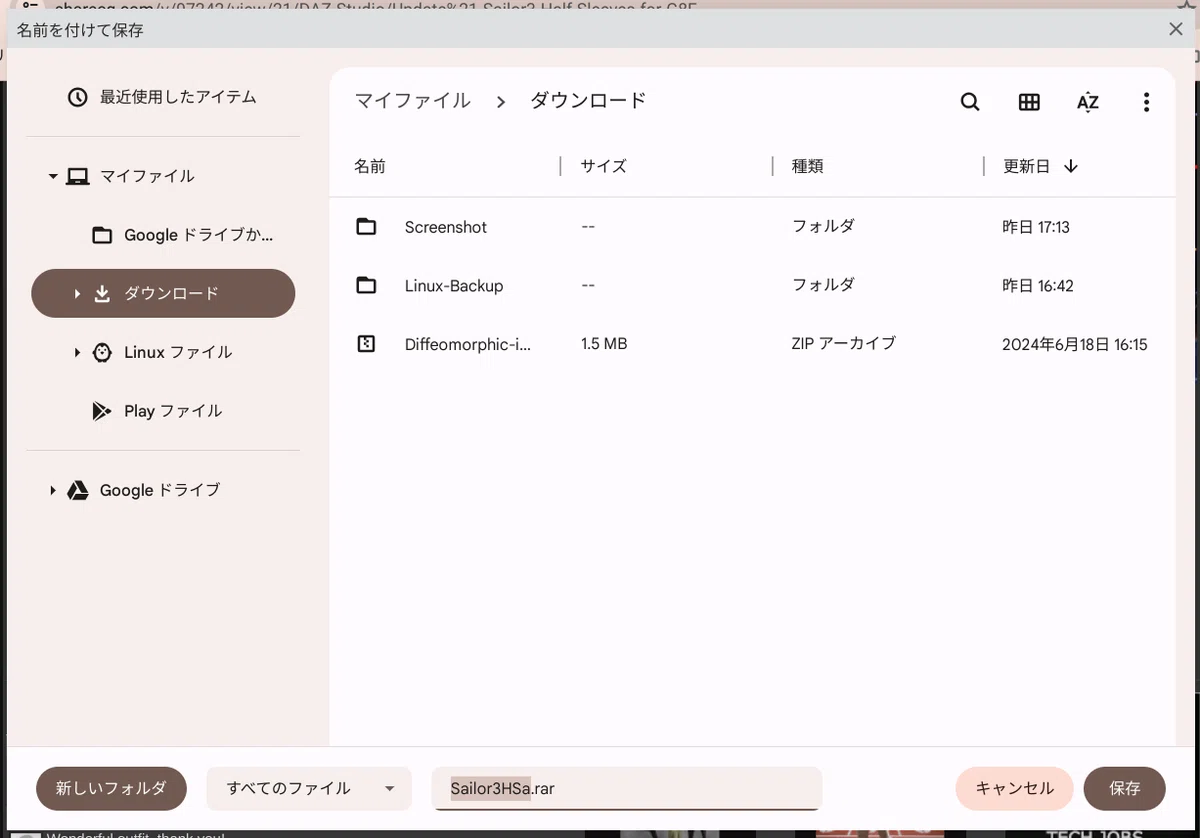
Task: Select the Linux-Backup folder name
Action: pos(454,285)
